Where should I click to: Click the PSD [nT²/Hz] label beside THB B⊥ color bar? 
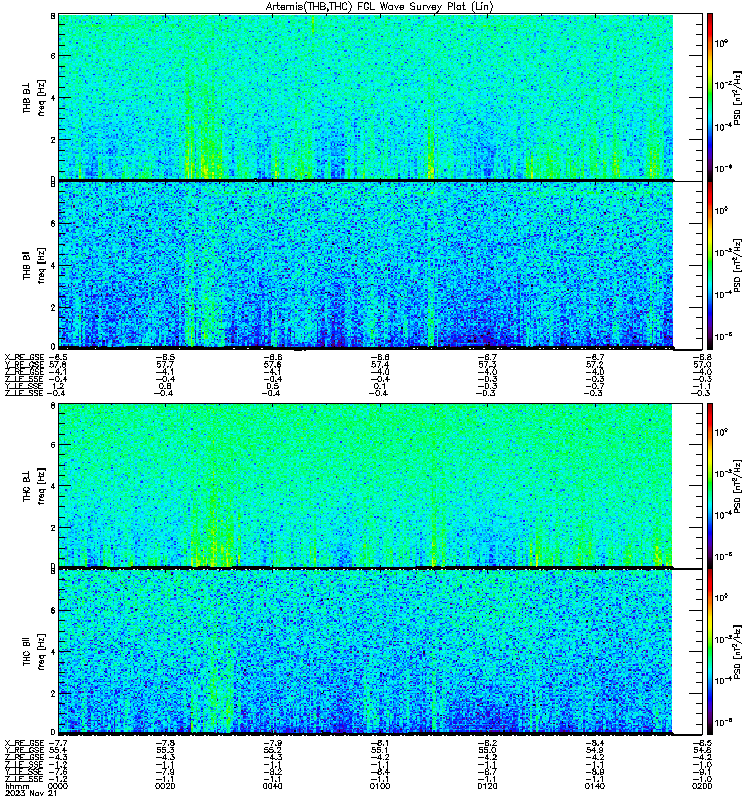[738, 97]
